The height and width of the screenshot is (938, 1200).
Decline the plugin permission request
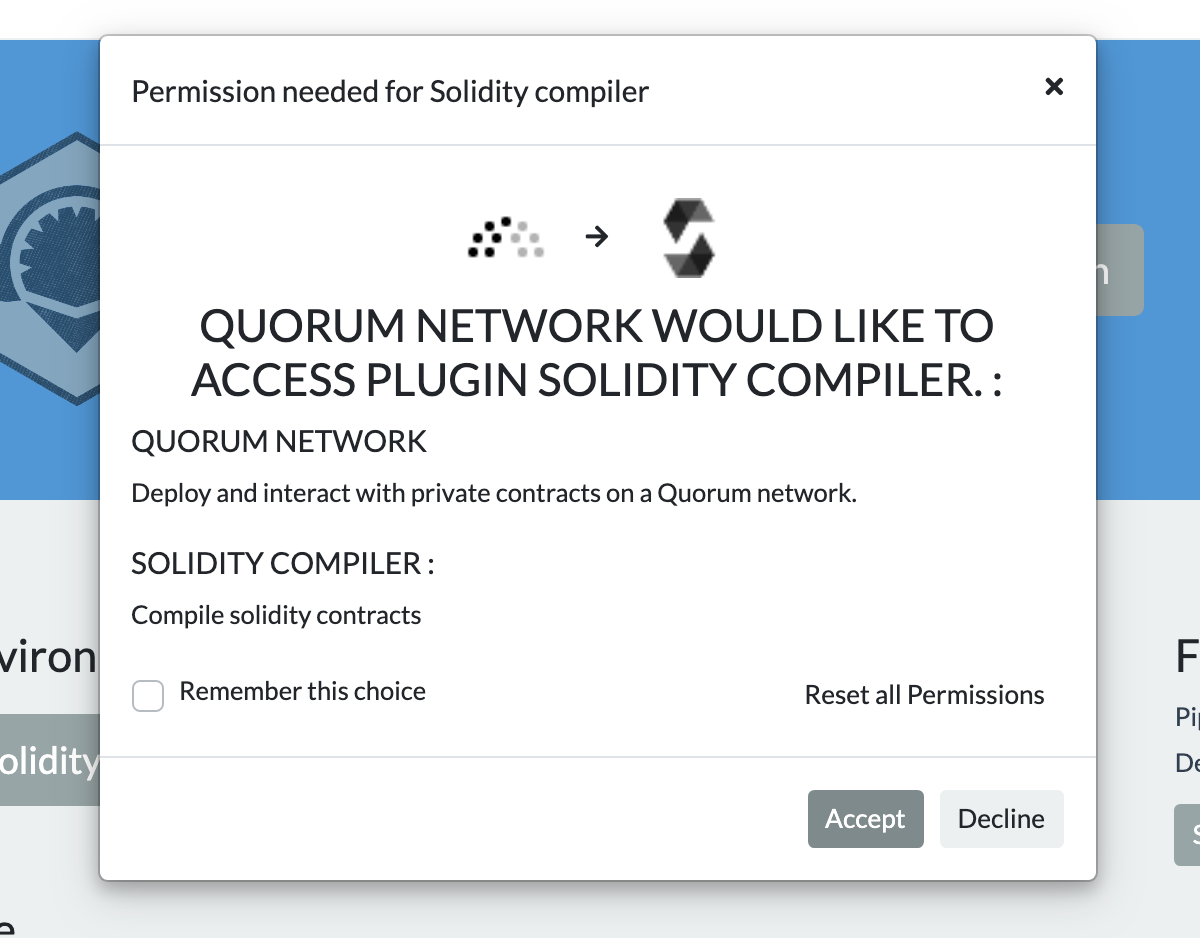pos(1001,819)
